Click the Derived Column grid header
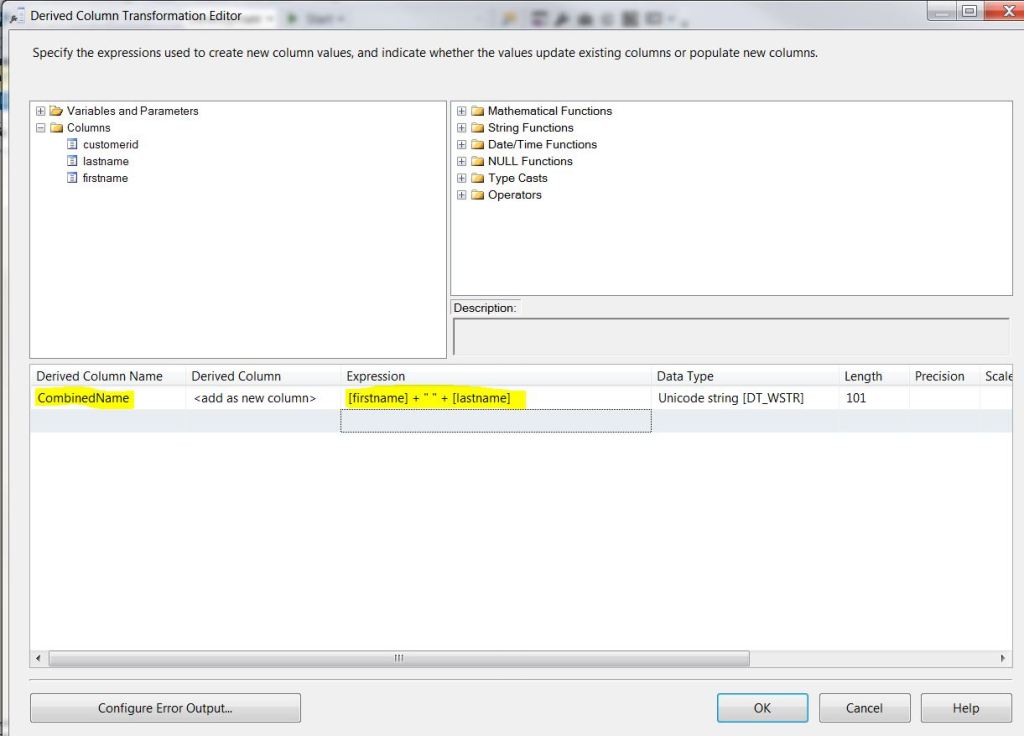This screenshot has height=736, width=1024. coord(263,376)
